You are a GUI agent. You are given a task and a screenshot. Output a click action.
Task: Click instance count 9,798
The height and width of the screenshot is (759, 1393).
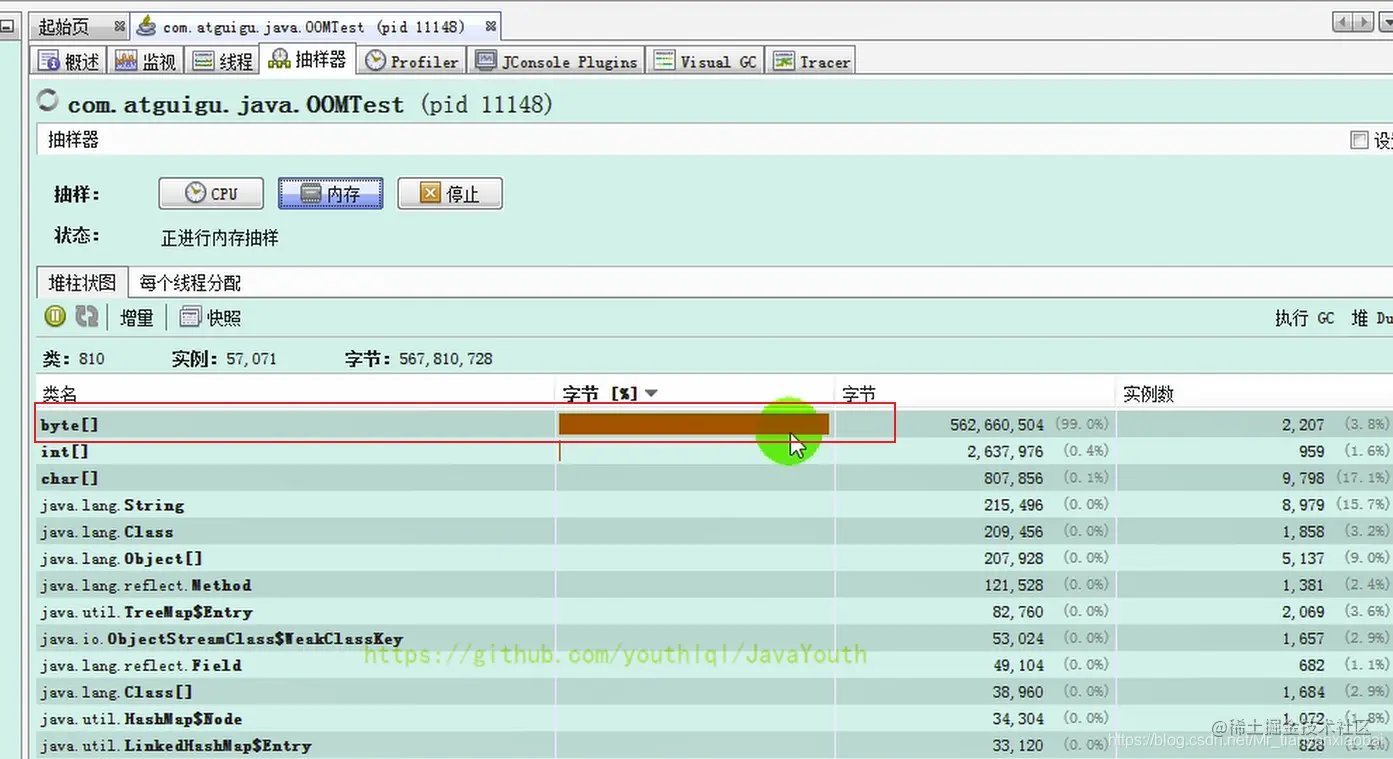pyautogui.click(x=1303, y=479)
